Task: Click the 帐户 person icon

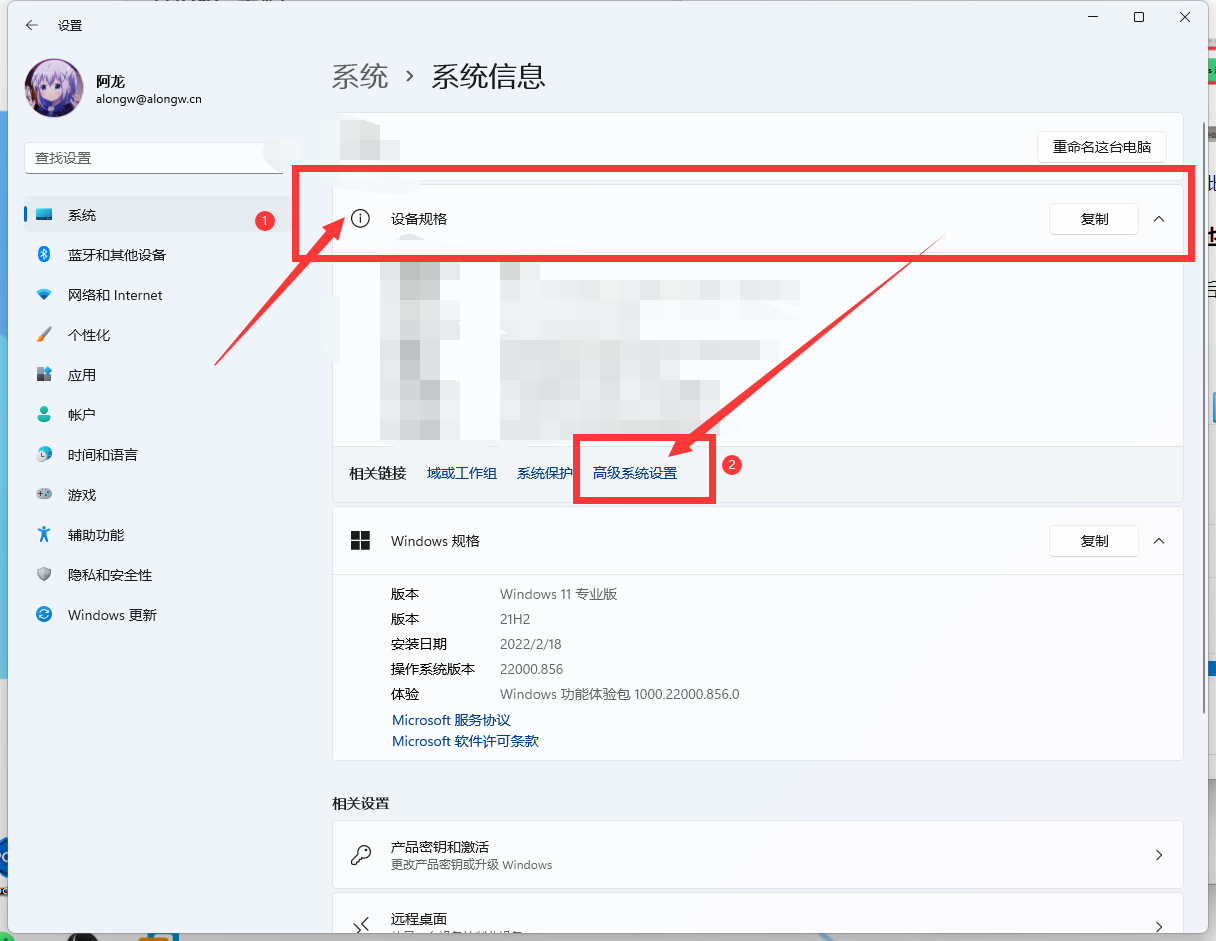Action: (44, 415)
